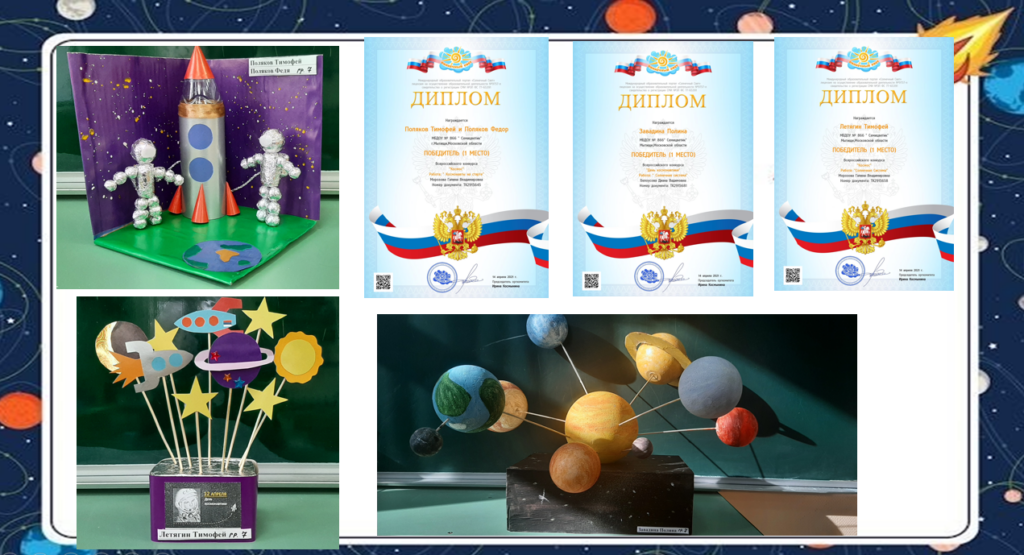Select the Завидина Полина diploma image
The height and width of the screenshot is (555, 1024).
click(x=663, y=169)
